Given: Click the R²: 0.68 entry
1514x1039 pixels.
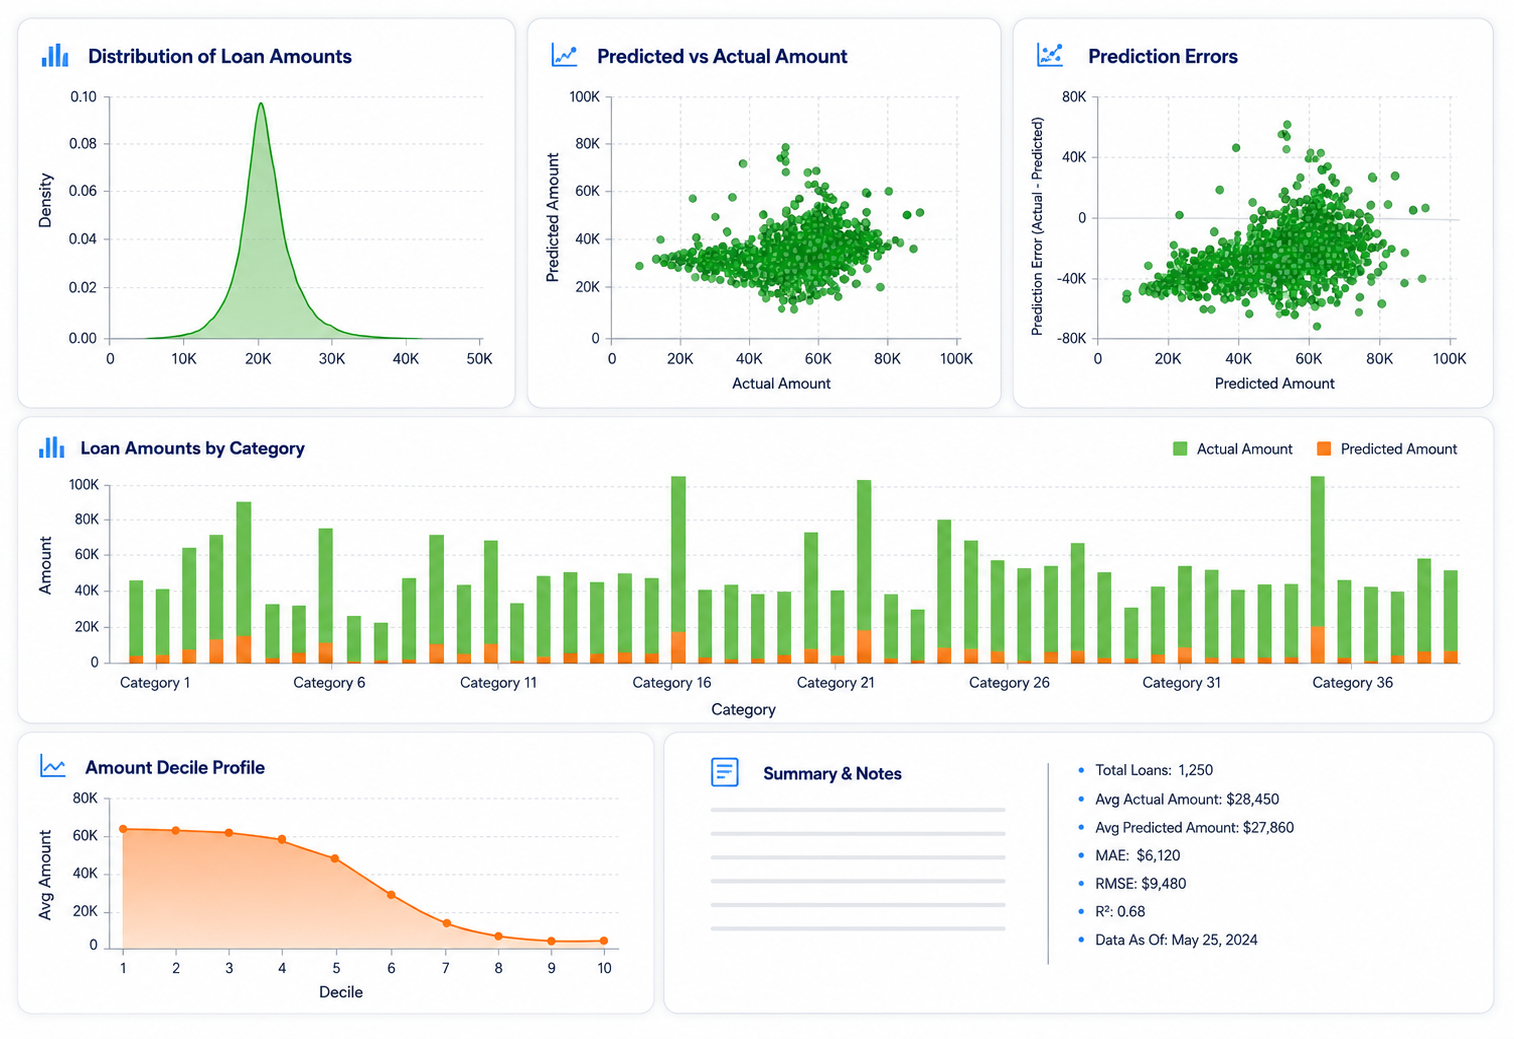Looking at the screenshot, I should tap(1120, 911).
